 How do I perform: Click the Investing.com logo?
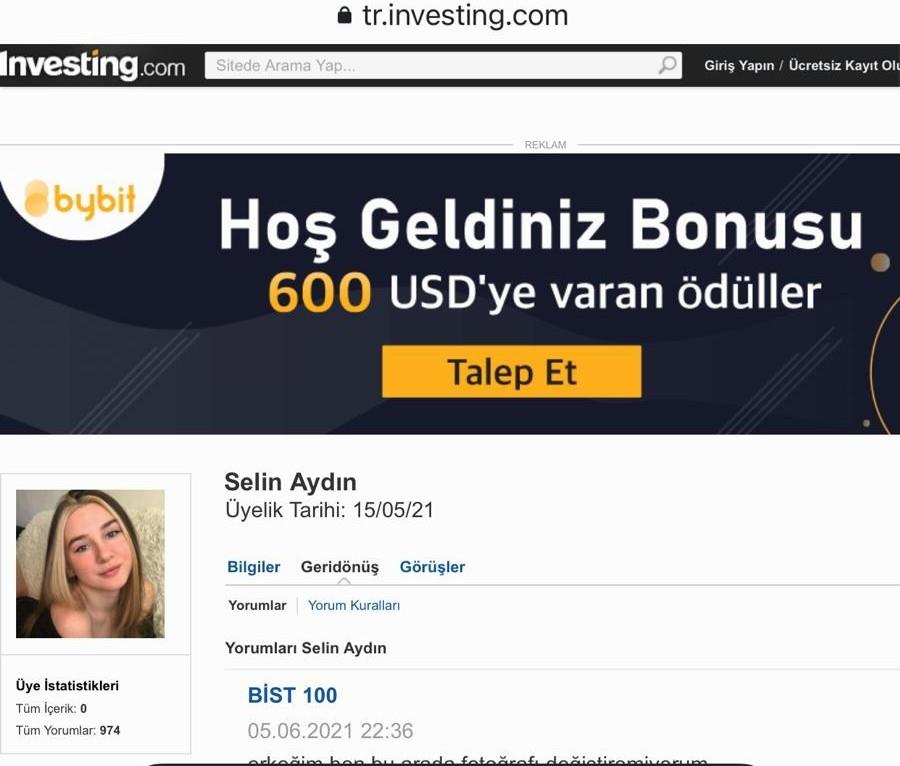[93, 65]
